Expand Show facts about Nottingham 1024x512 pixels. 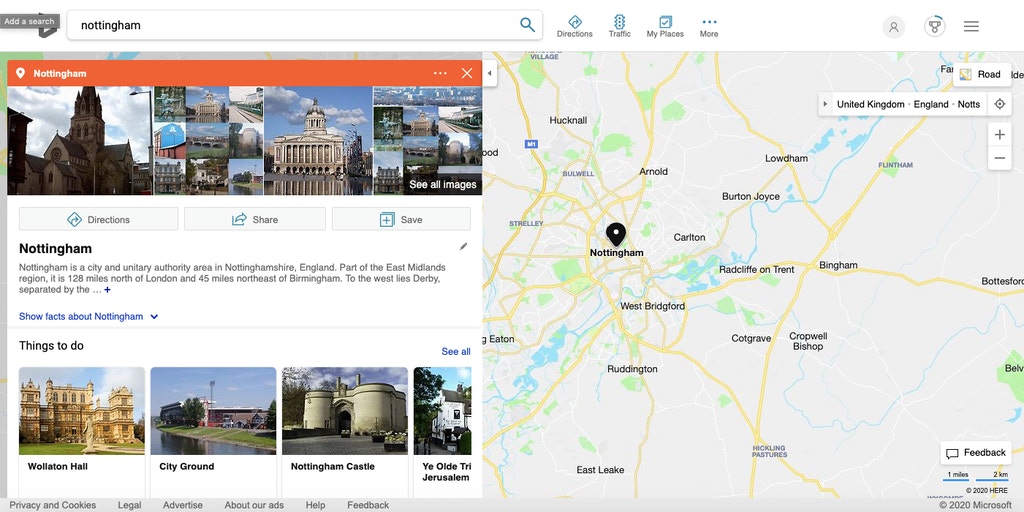pos(89,317)
